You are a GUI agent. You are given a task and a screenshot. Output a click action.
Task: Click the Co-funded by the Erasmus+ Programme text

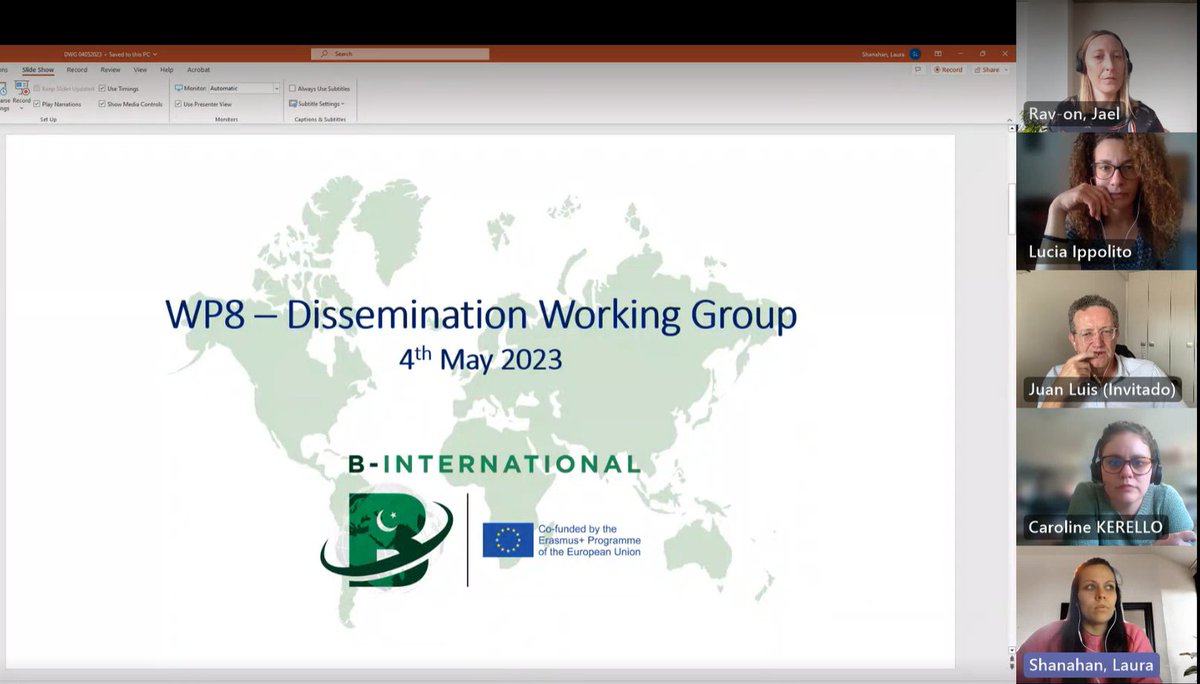pos(590,540)
